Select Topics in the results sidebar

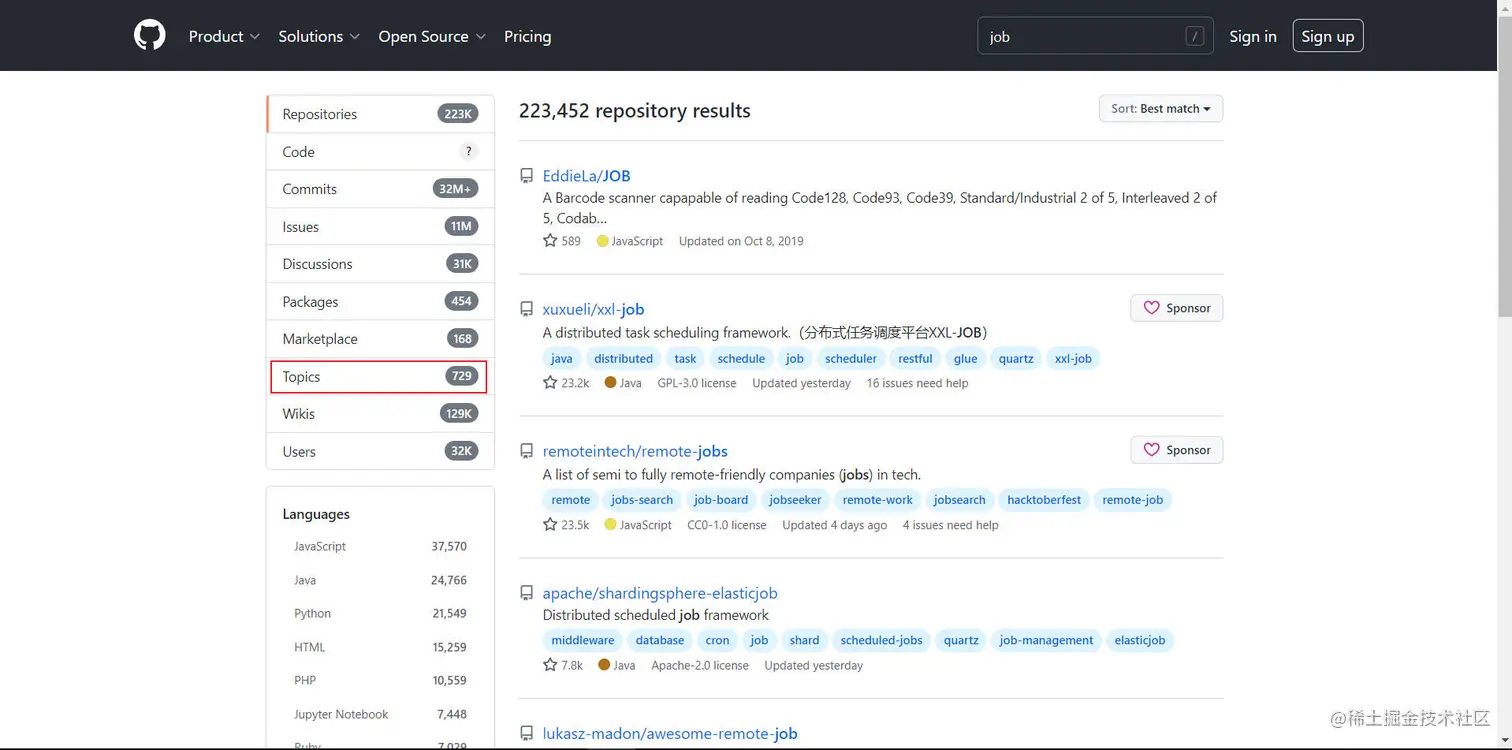[x=378, y=377]
